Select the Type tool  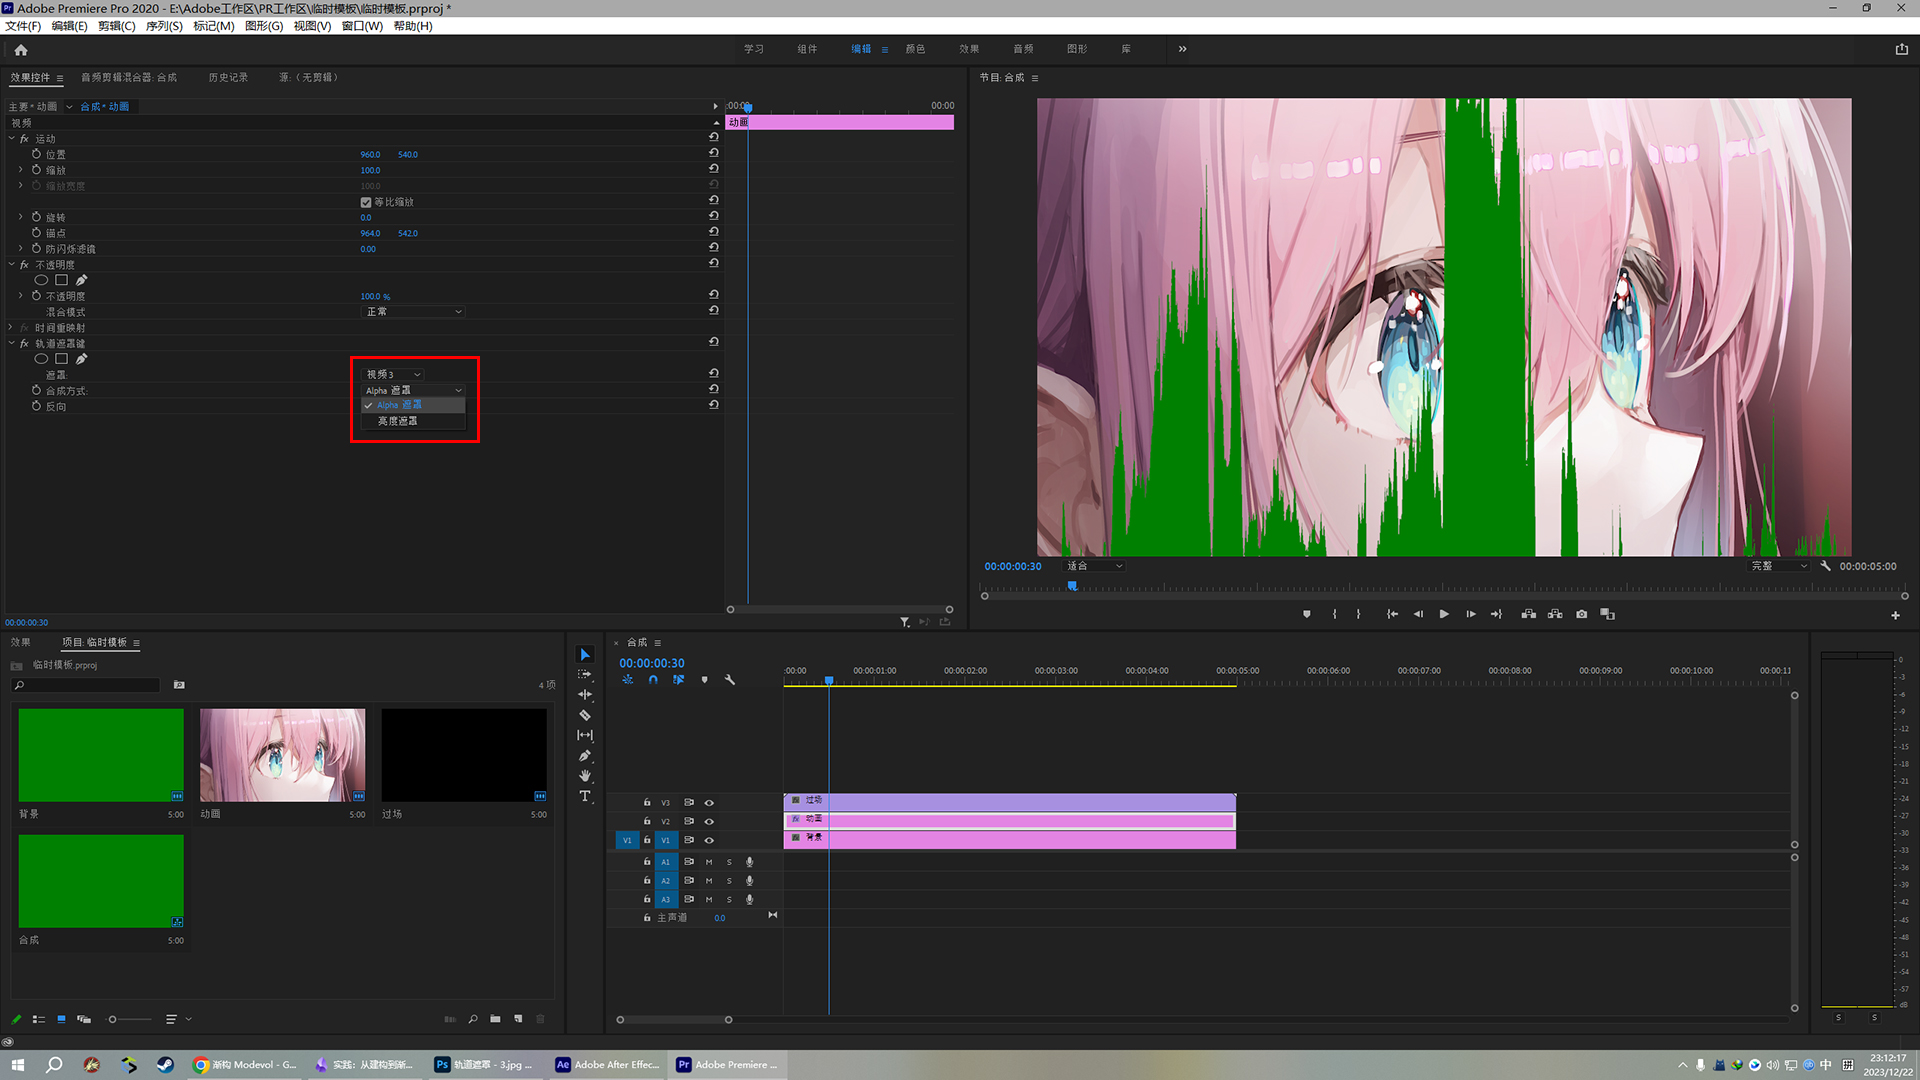pyautogui.click(x=585, y=796)
